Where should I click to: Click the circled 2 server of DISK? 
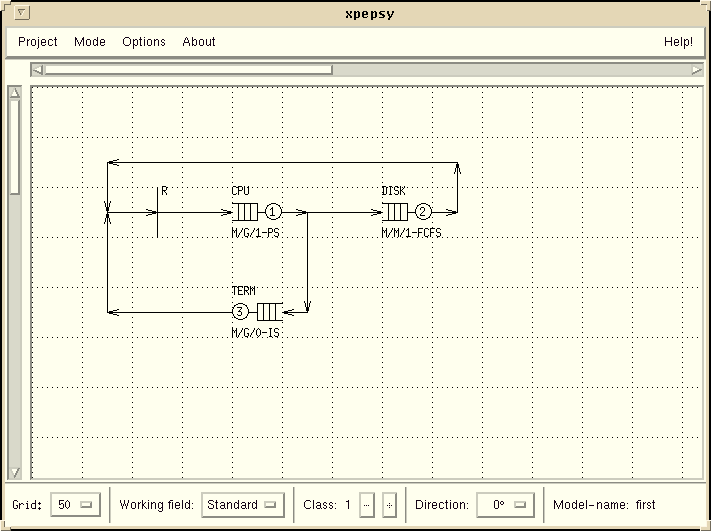point(423,212)
